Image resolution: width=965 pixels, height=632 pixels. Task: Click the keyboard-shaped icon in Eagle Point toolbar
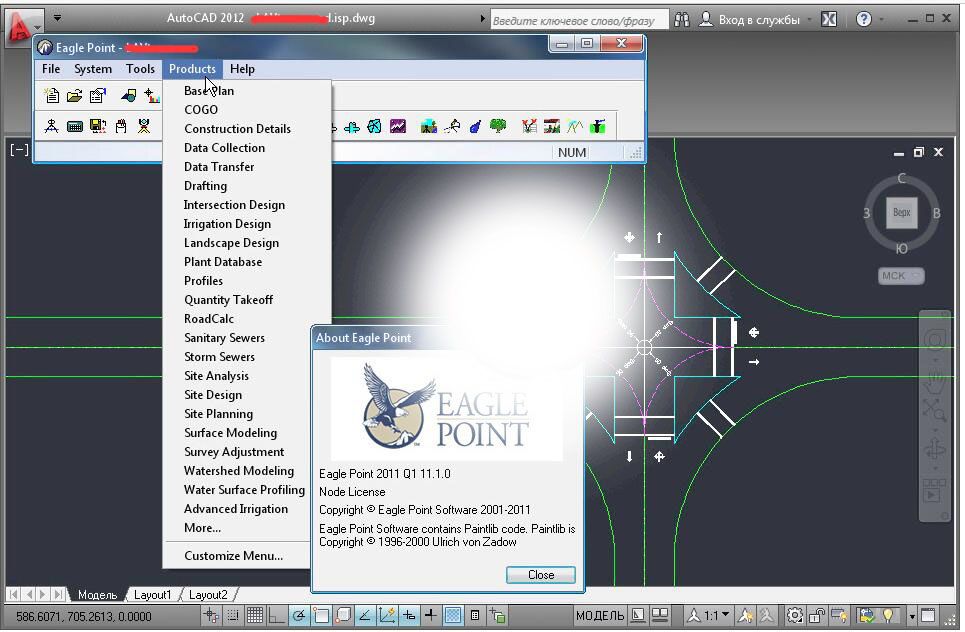pyautogui.click(x=74, y=127)
